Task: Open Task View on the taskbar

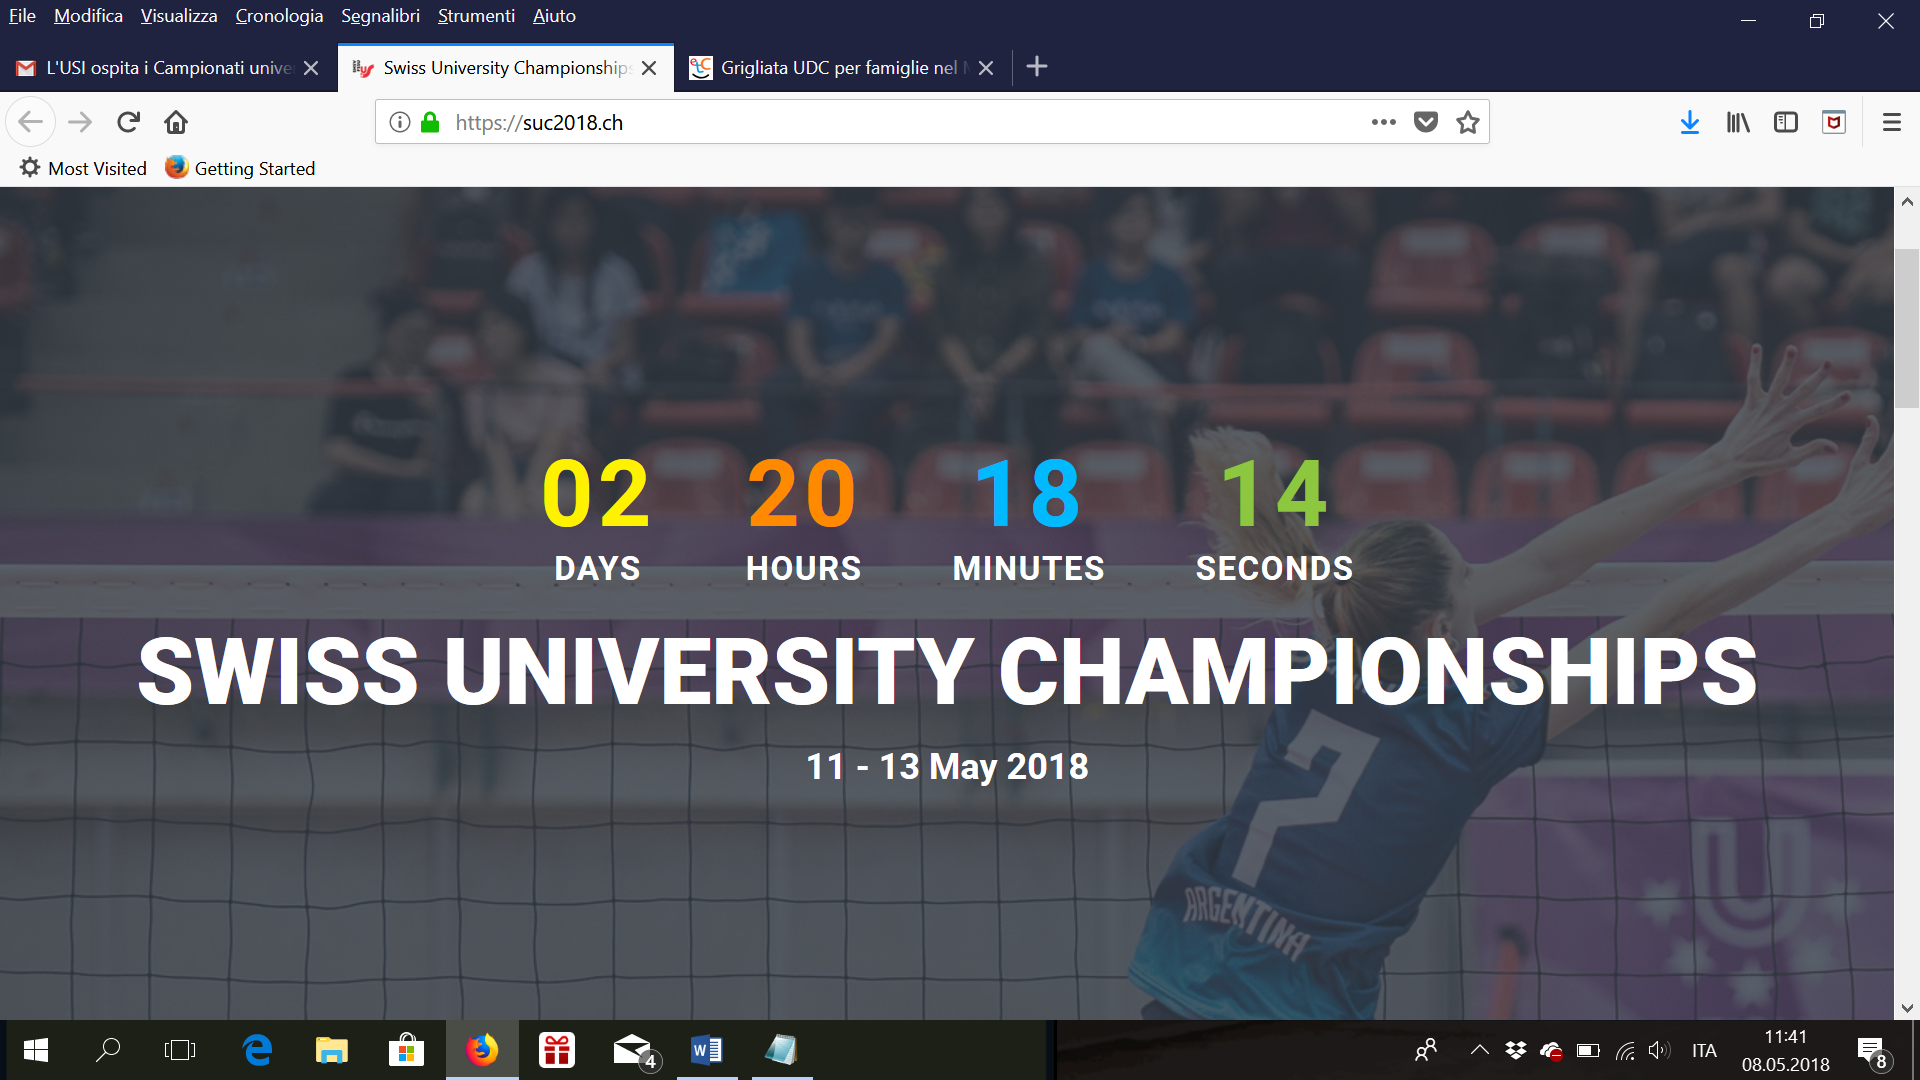Action: coord(180,1050)
